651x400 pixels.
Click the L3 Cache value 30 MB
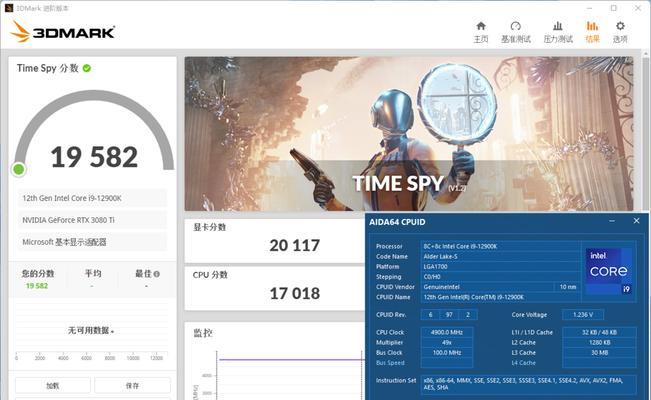coord(599,353)
